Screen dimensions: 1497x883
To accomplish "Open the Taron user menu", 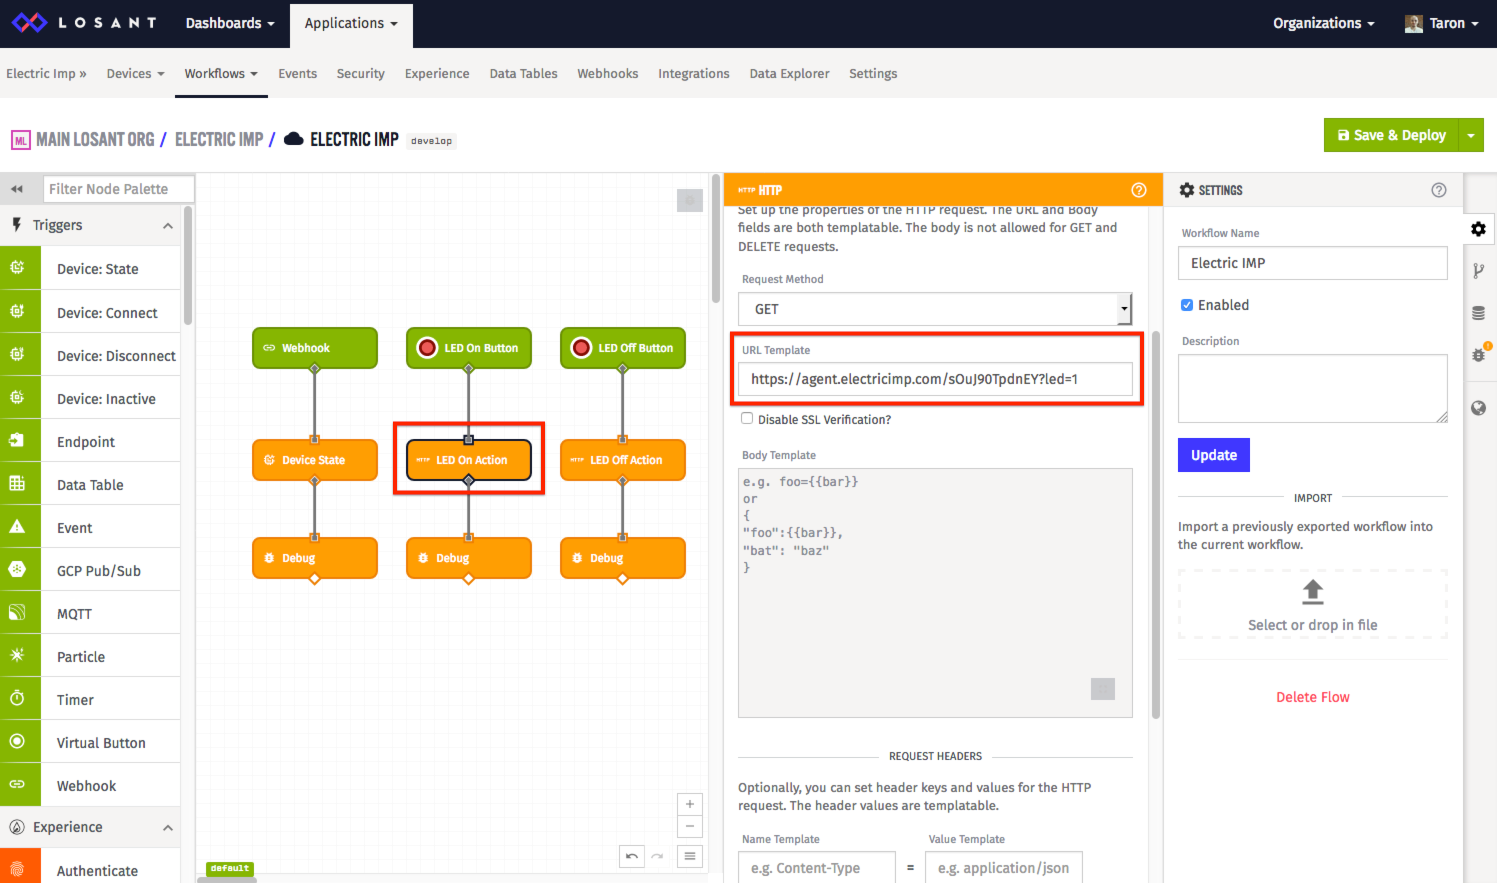I will (x=1442, y=23).
